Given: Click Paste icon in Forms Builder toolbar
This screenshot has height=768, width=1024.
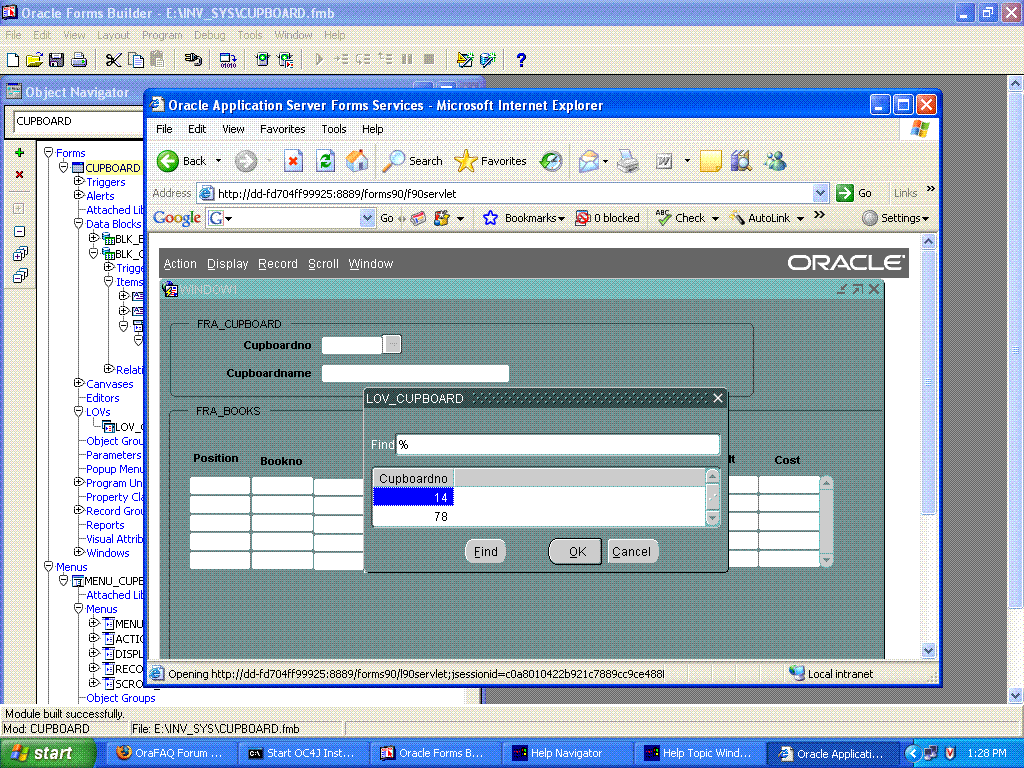Looking at the screenshot, I should pyautogui.click(x=157, y=60).
